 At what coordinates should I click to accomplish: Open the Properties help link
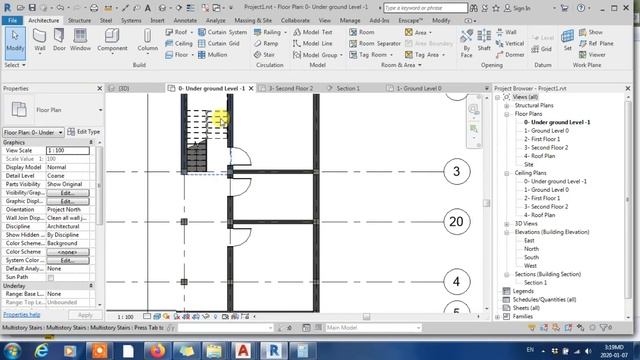click(x=22, y=315)
